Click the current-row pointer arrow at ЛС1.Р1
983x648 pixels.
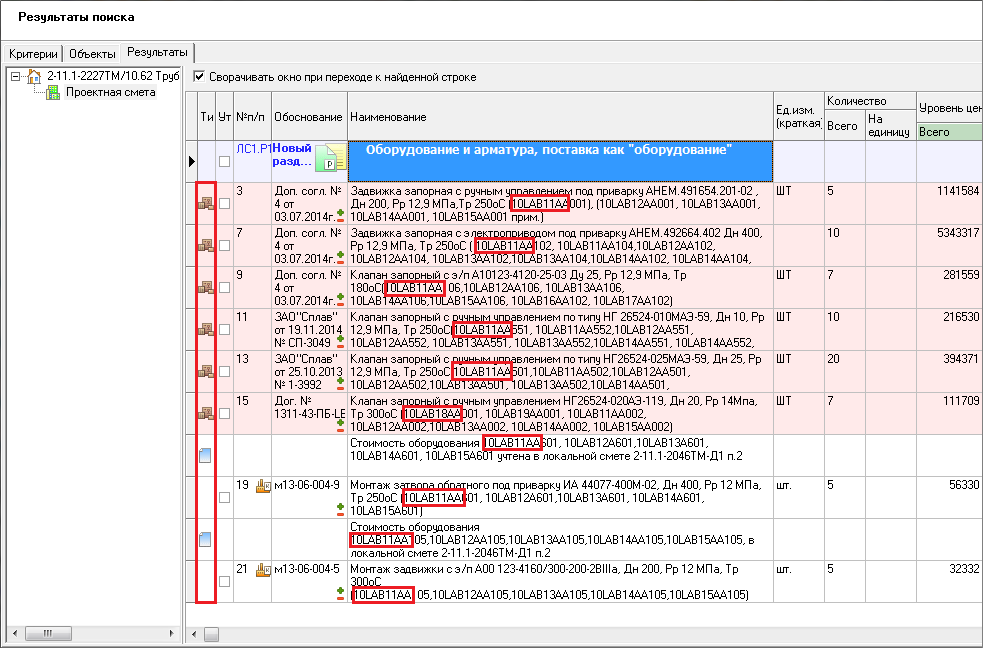click(192, 161)
